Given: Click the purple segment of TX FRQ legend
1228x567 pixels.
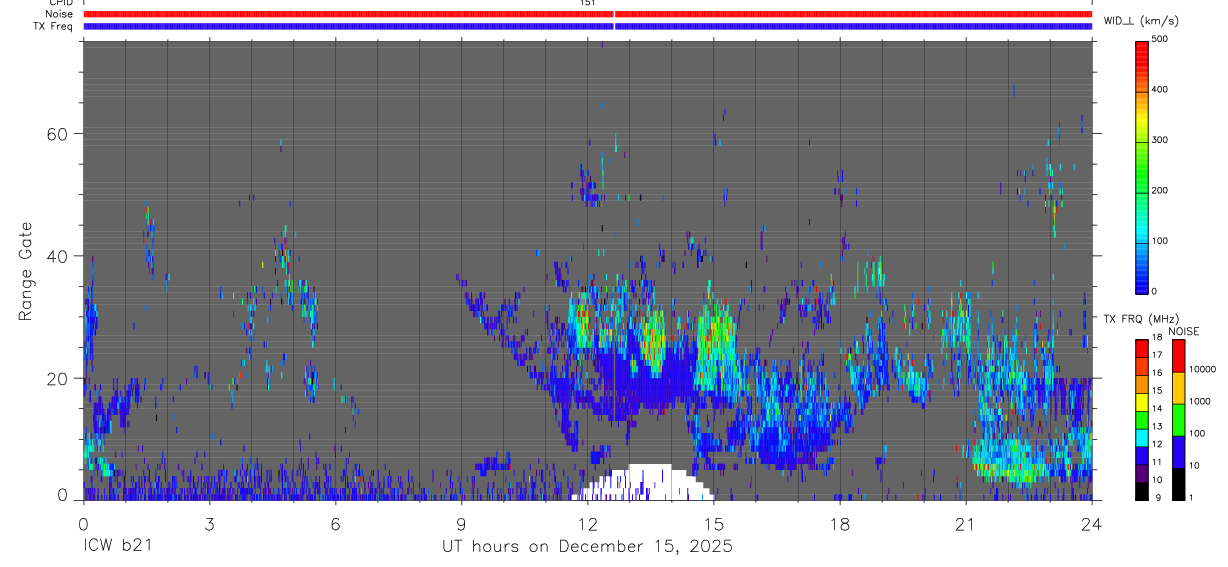Looking at the screenshot, I should click(x=1141, y=473).
